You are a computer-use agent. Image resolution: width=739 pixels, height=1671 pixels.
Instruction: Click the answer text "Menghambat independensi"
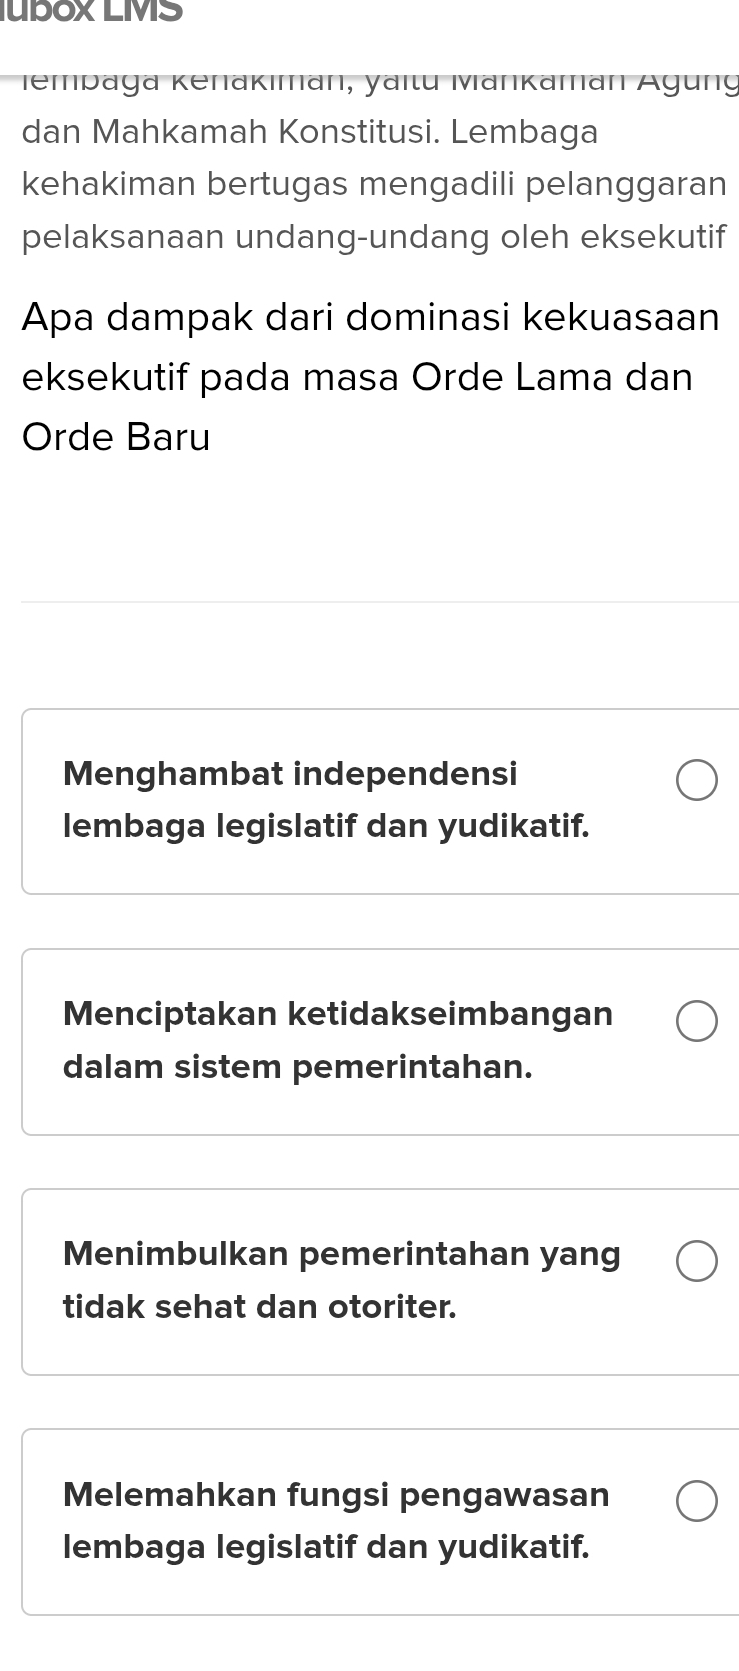pyautogui.click(x=290, y=773)
